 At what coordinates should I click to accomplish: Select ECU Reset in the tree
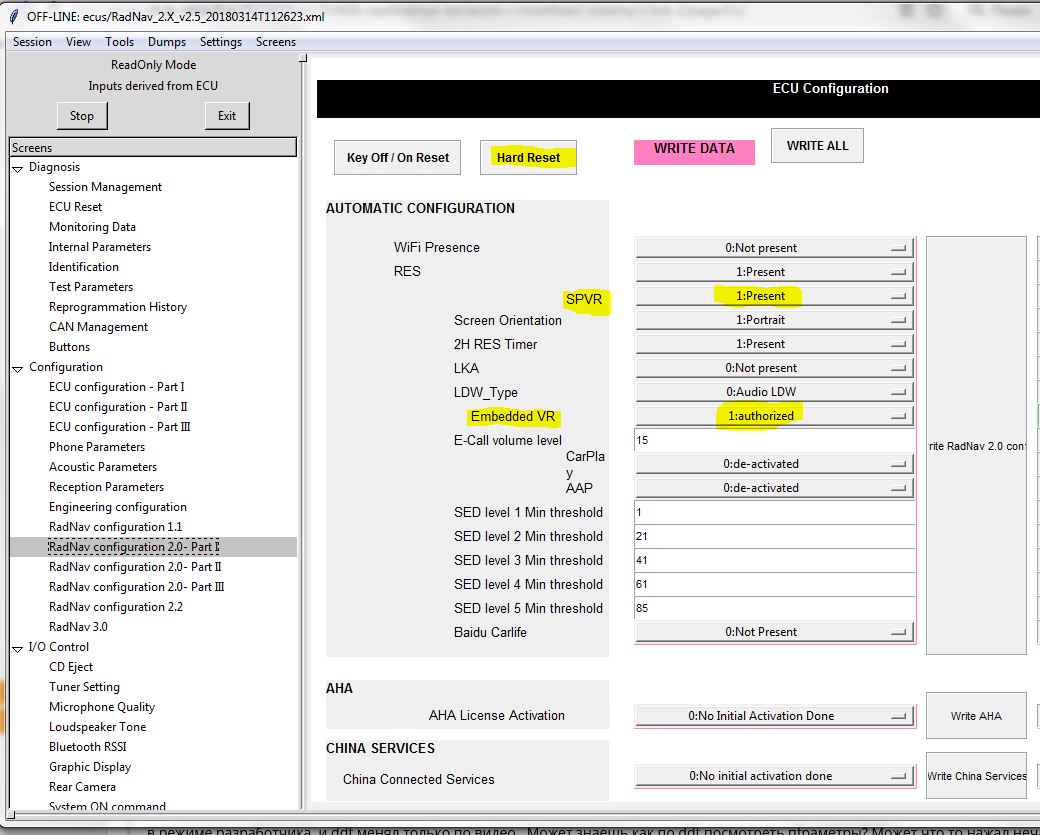tap(75, 207)
